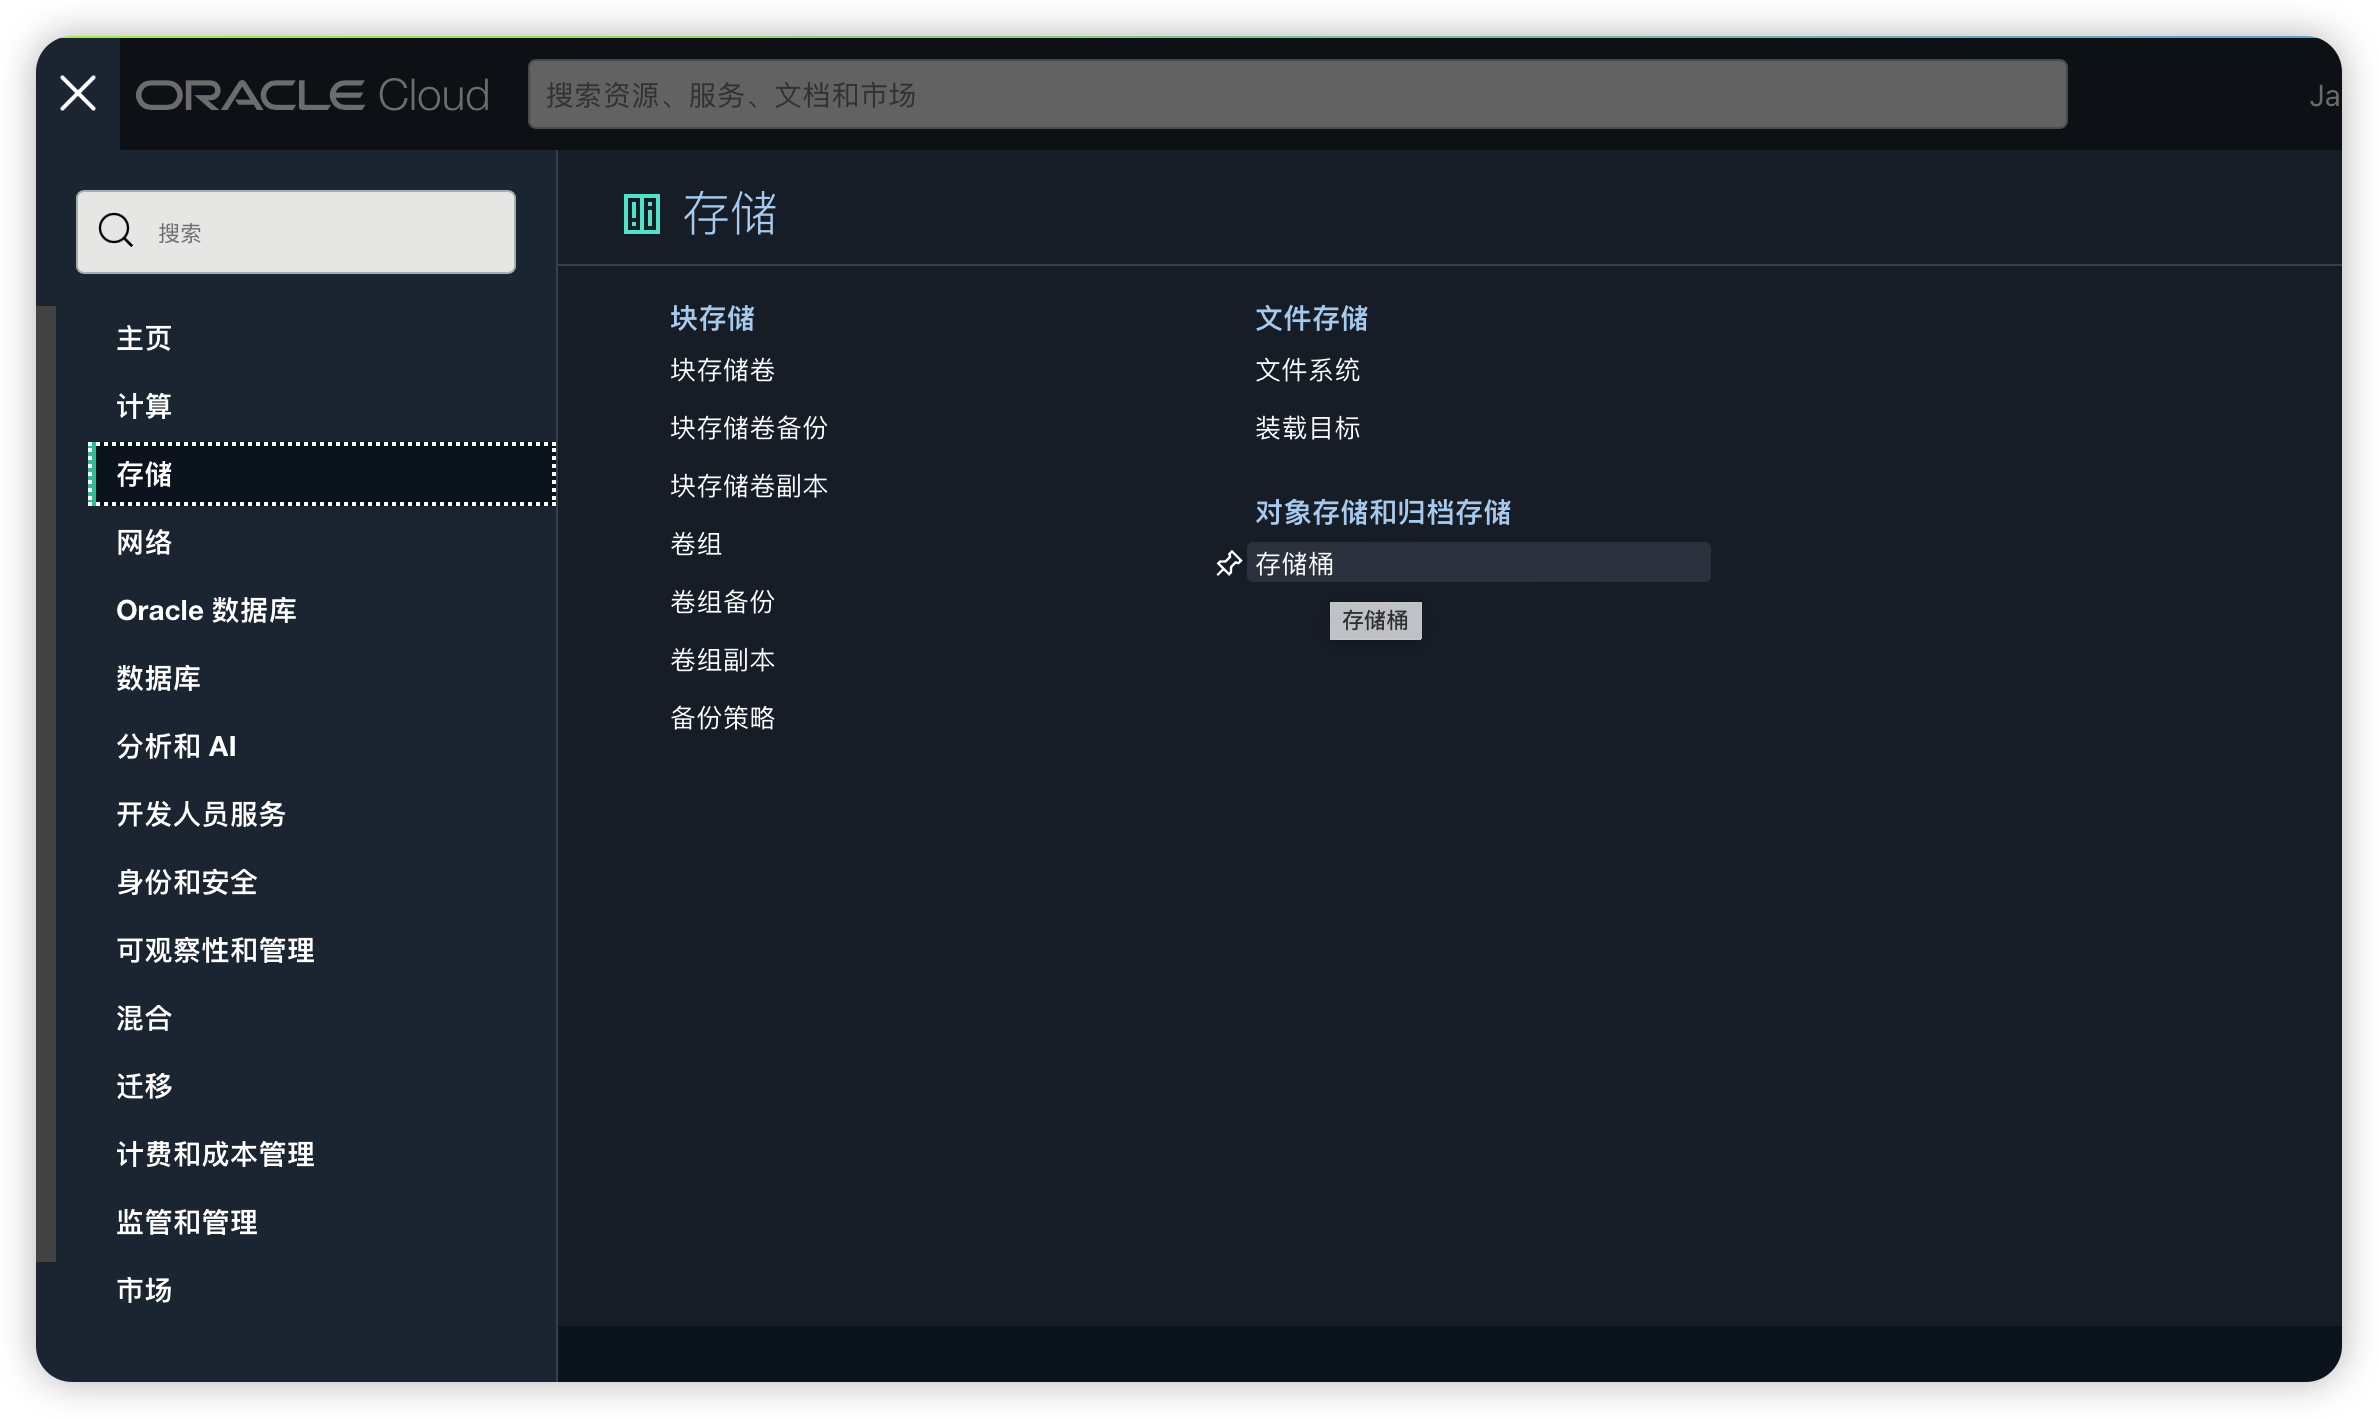Open the 主页 navigation item
Screen dimensions: 2378x1418
click(142, 338)
